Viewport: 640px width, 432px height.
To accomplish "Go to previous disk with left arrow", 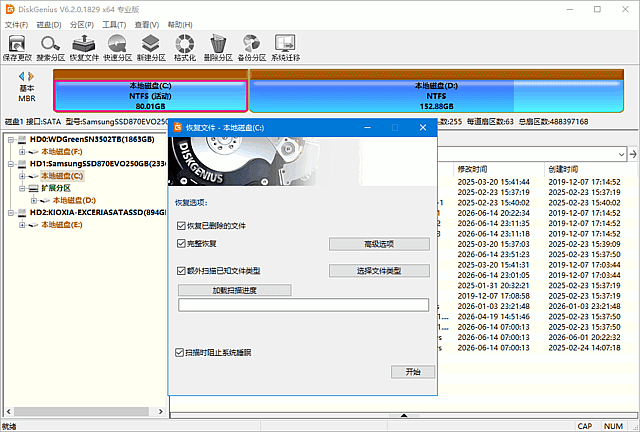I will click(x=22, y=76).
